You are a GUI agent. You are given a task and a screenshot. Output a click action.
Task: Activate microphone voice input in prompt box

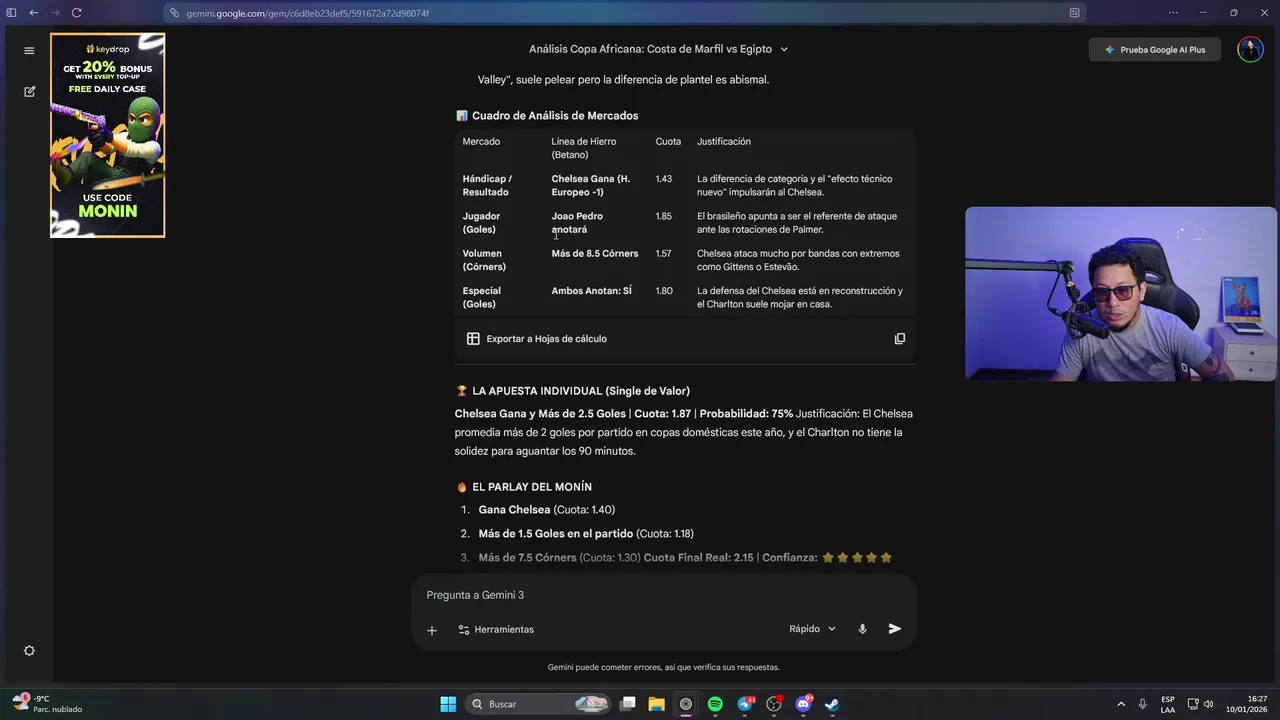(x=862, y=629)
